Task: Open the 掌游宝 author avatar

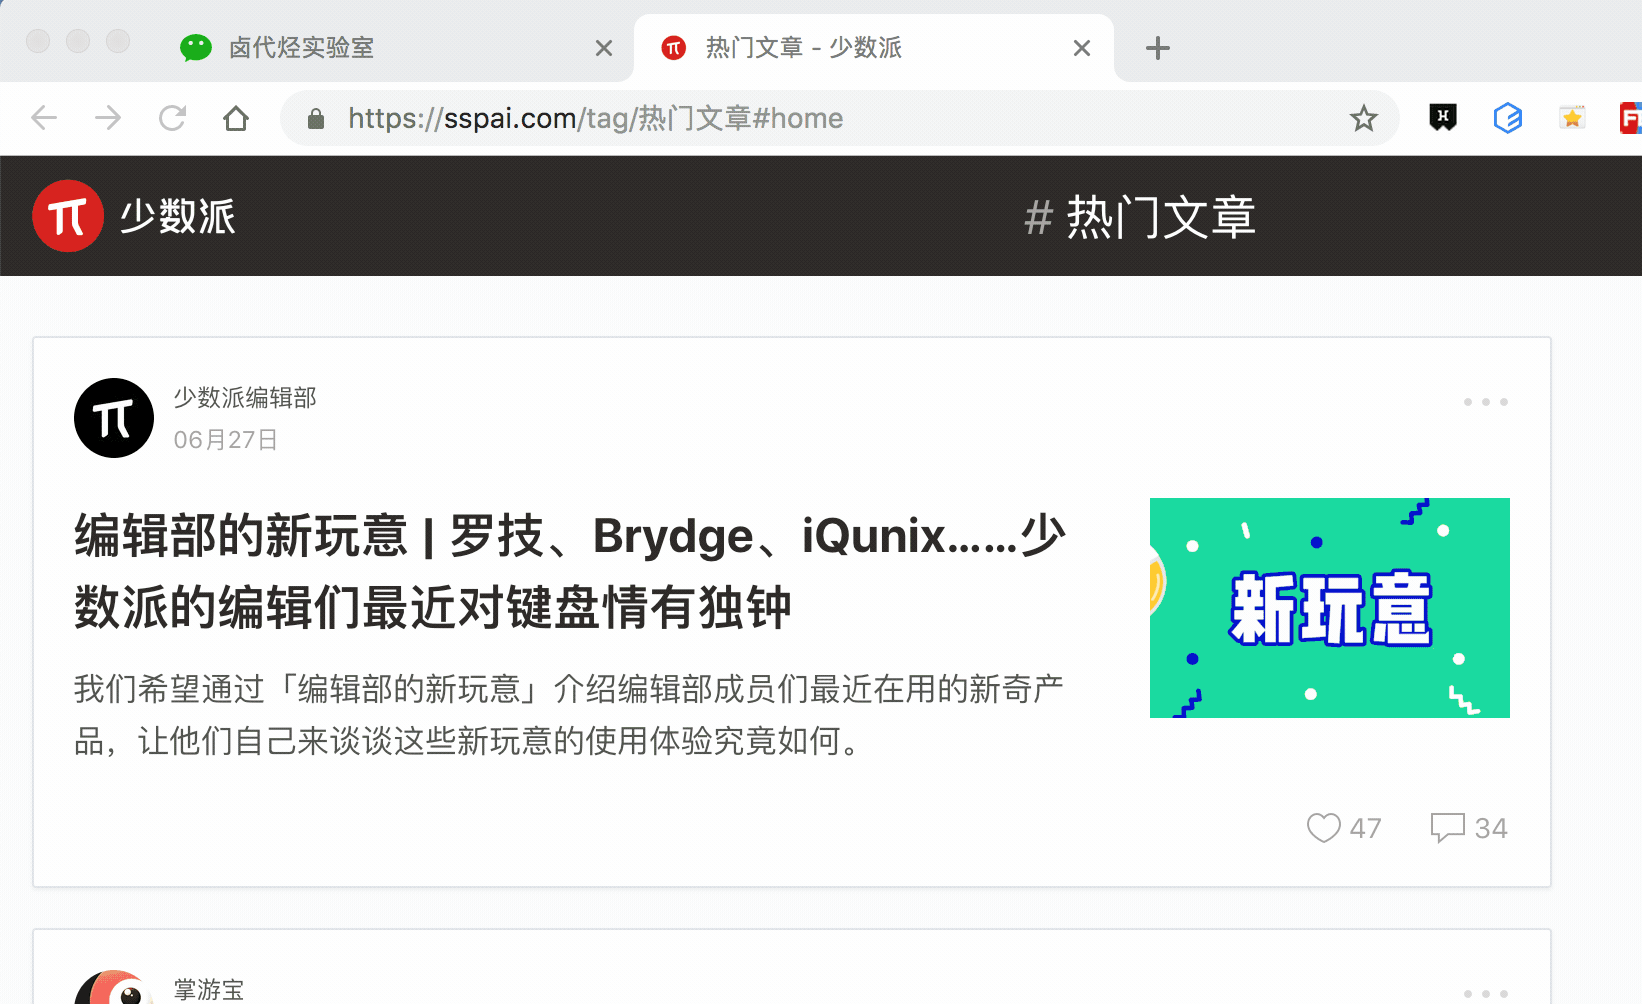Action: [114, 988]
